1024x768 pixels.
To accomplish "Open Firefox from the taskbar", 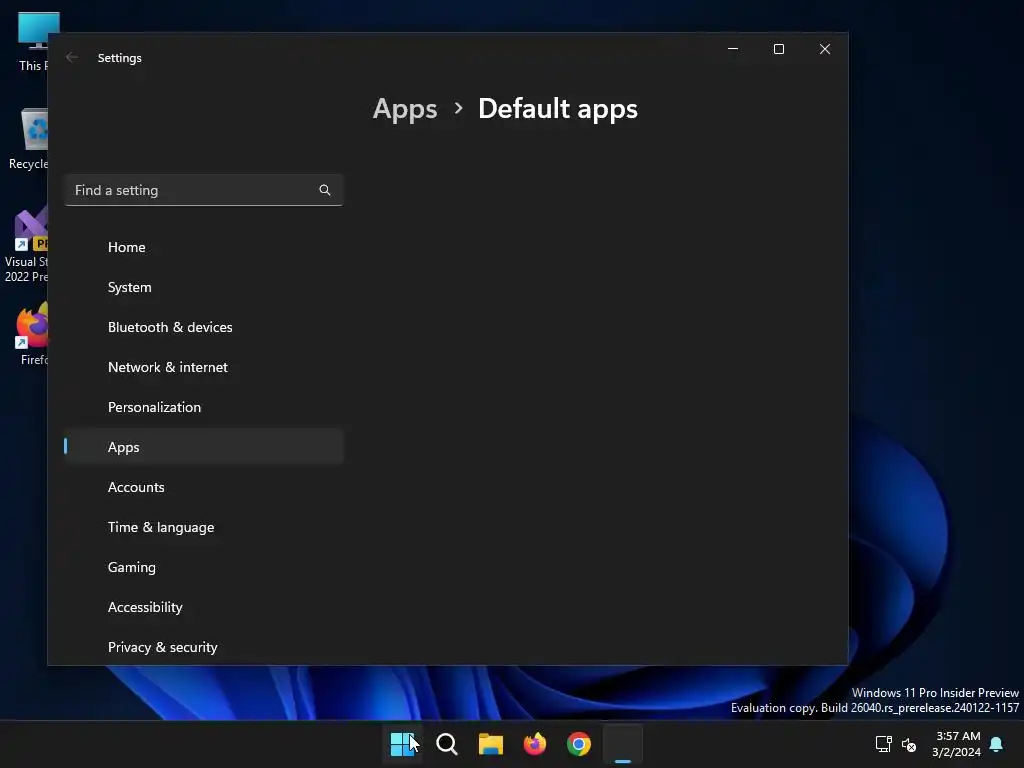I will click(x=535, y=744).
